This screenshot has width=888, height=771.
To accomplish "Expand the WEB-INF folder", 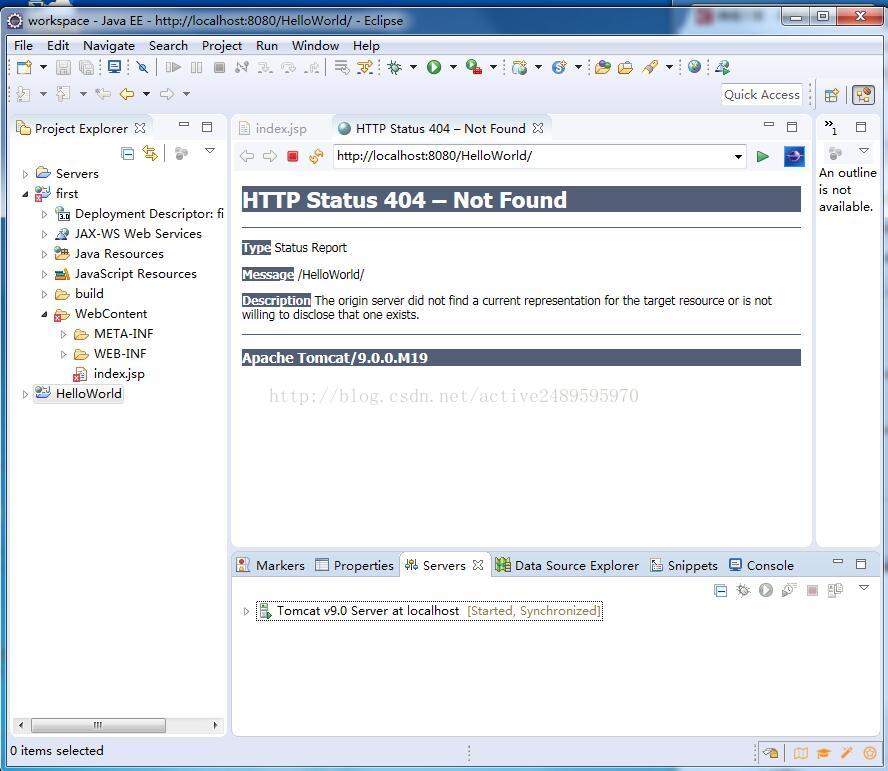I will (x=63, y=355).
